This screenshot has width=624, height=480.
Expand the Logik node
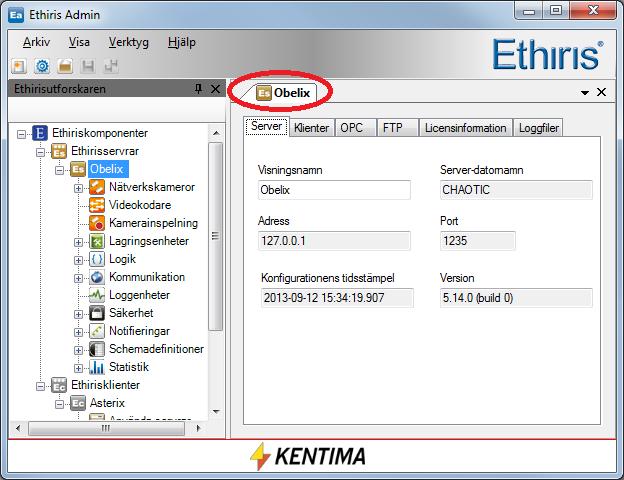click(x=78, y=260)
